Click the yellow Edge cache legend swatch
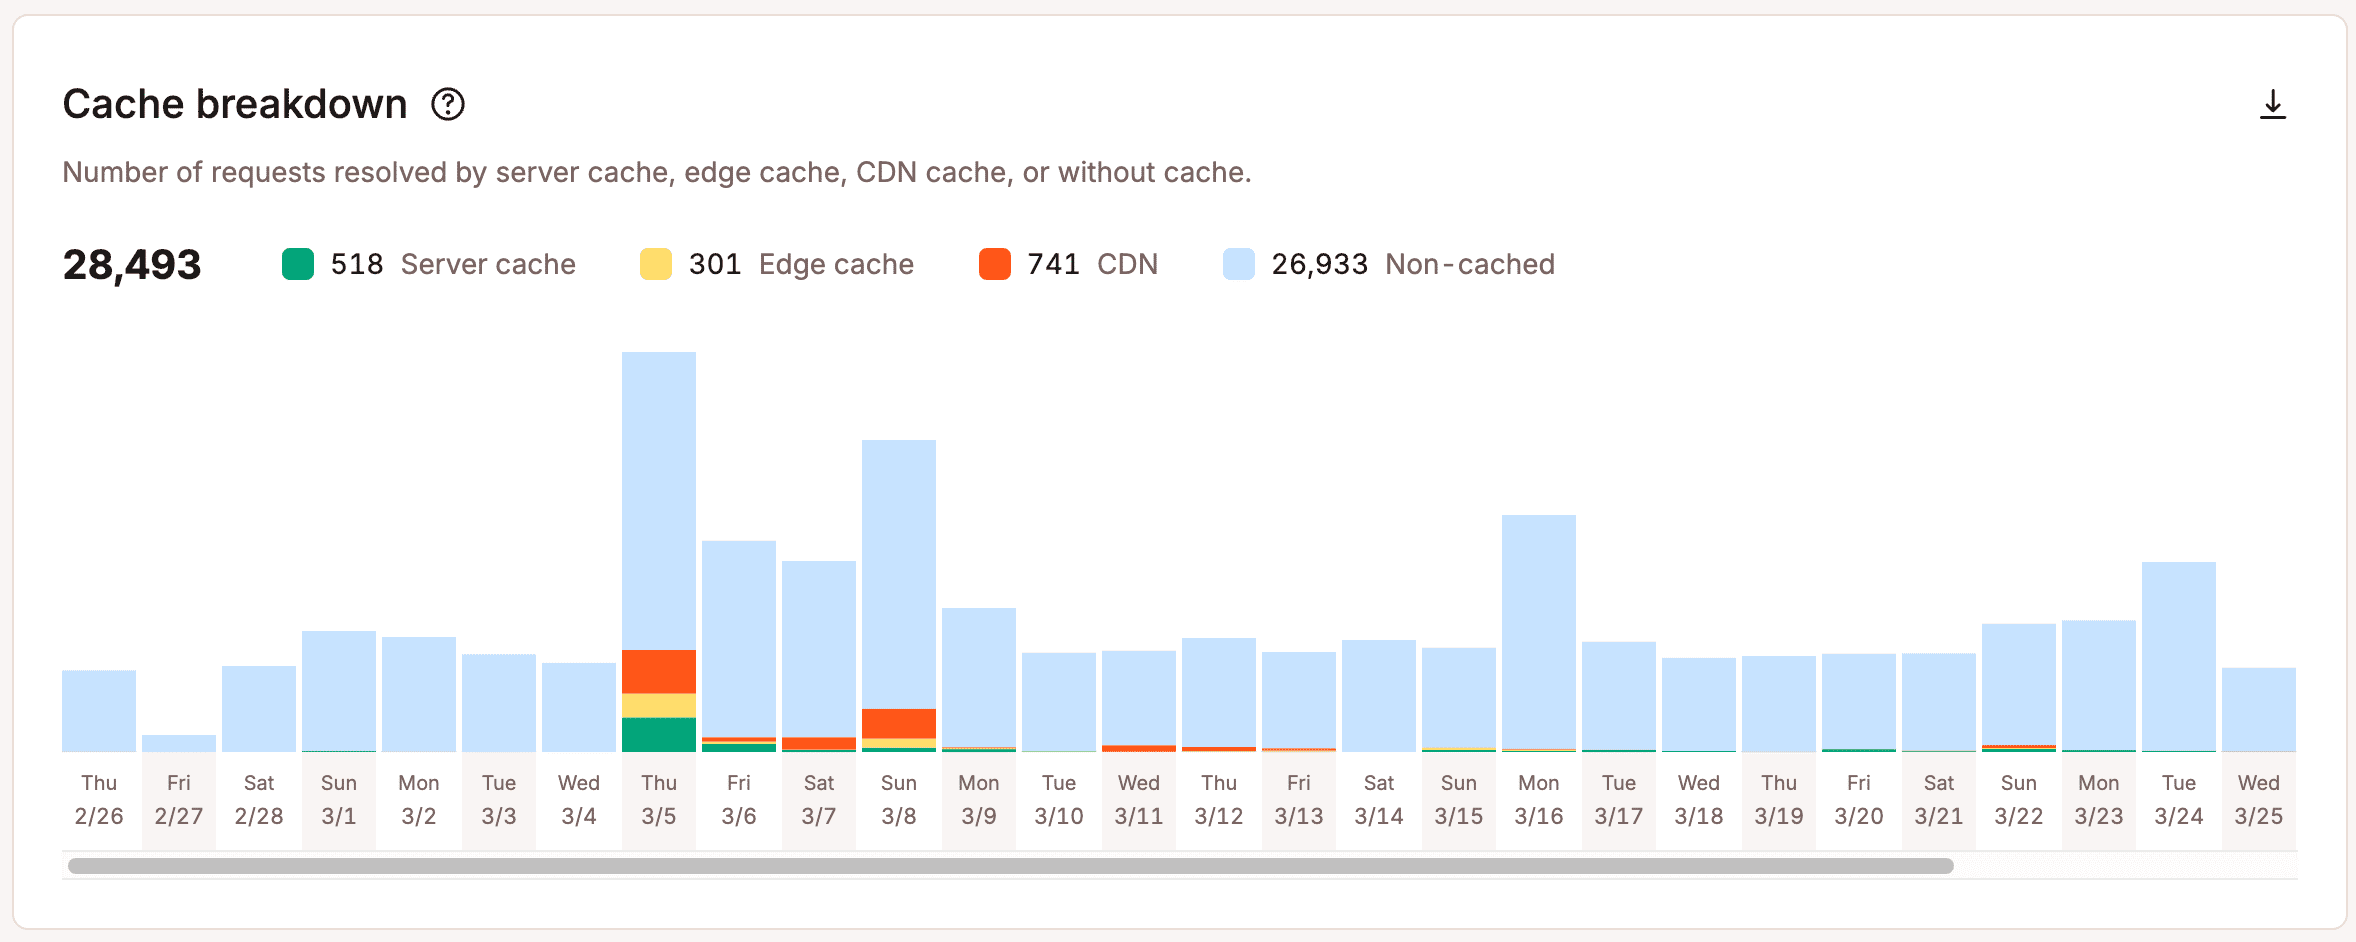This screenshot has height=942, width=2356. click(655, 263)
